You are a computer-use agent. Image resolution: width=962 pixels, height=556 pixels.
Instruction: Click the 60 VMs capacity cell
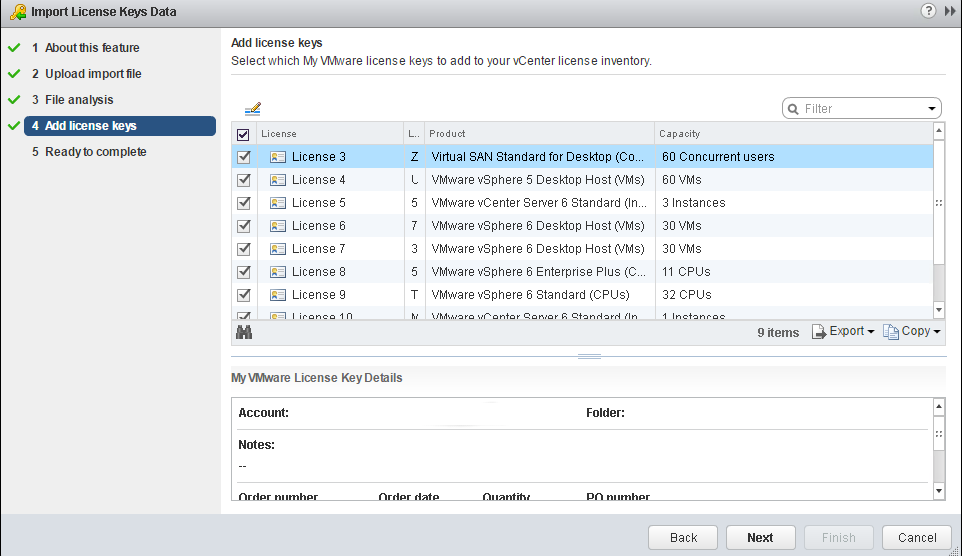(x=794, y=180)
